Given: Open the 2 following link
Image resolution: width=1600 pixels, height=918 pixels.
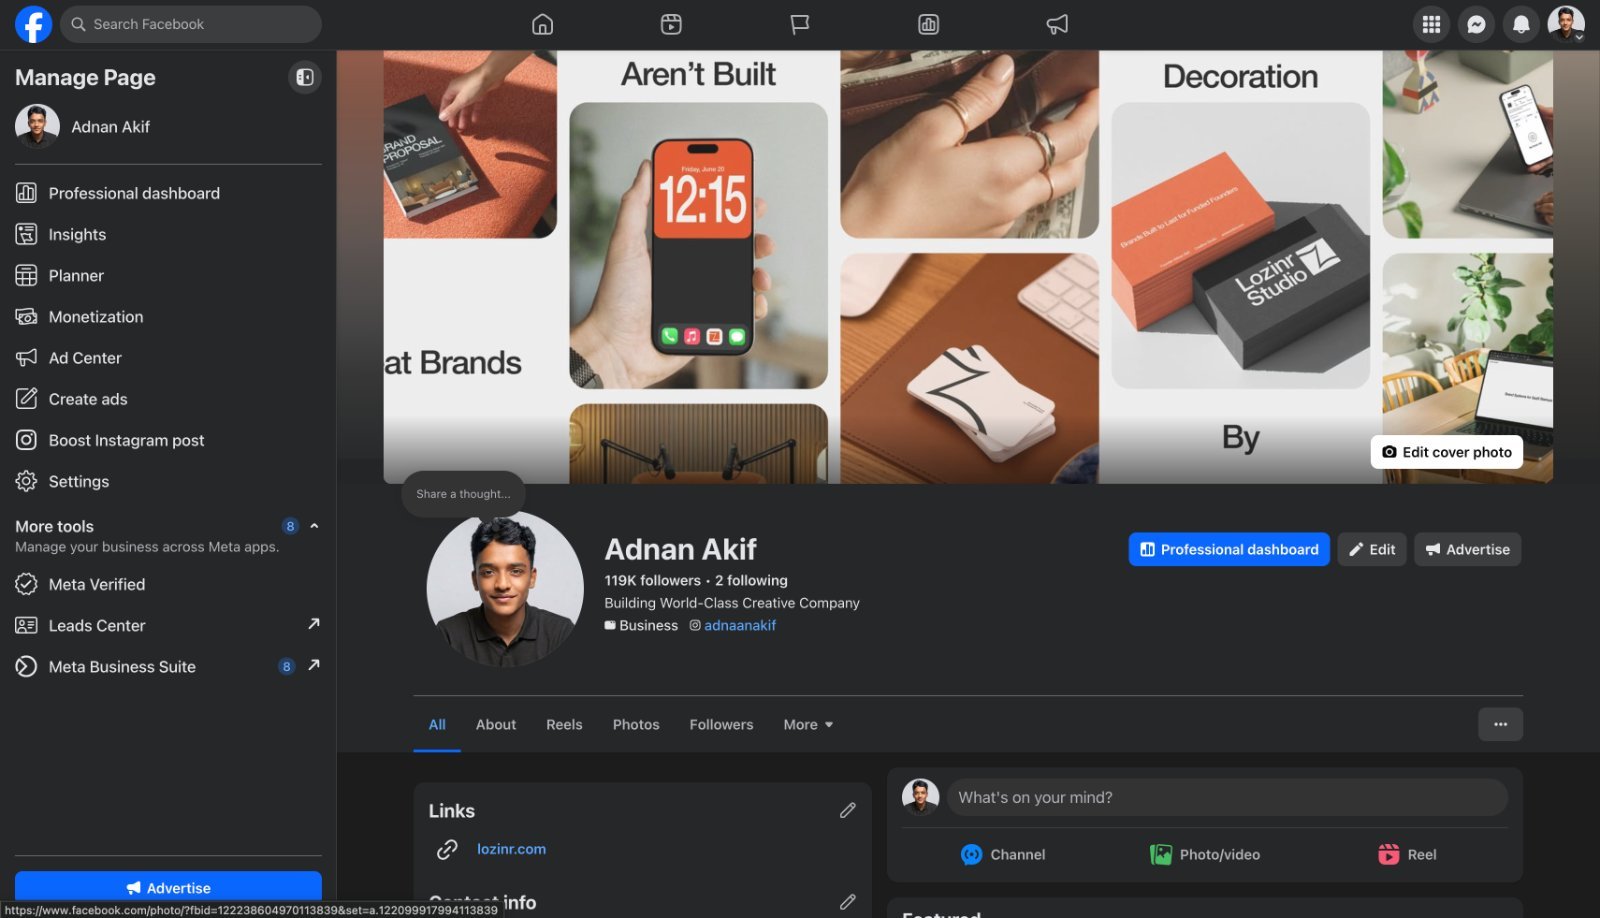Looking at the screenshot, I should (751, 580).
